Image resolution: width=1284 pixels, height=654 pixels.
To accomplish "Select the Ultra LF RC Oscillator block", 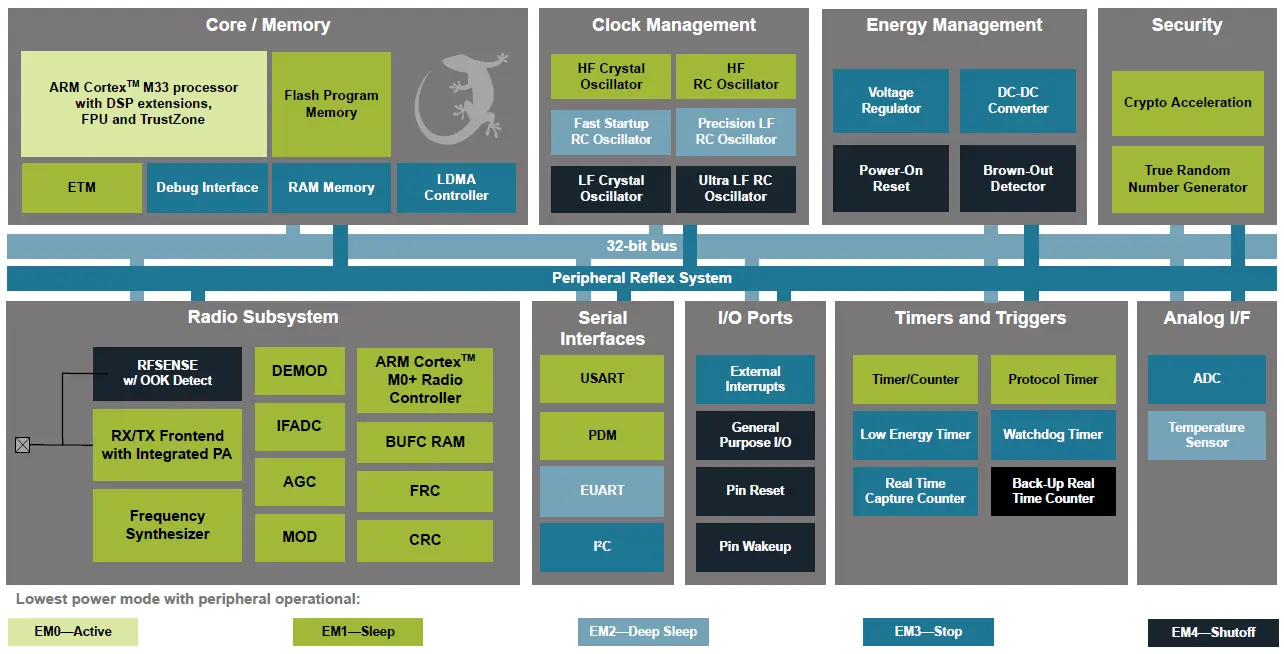I will click(735, 189).
